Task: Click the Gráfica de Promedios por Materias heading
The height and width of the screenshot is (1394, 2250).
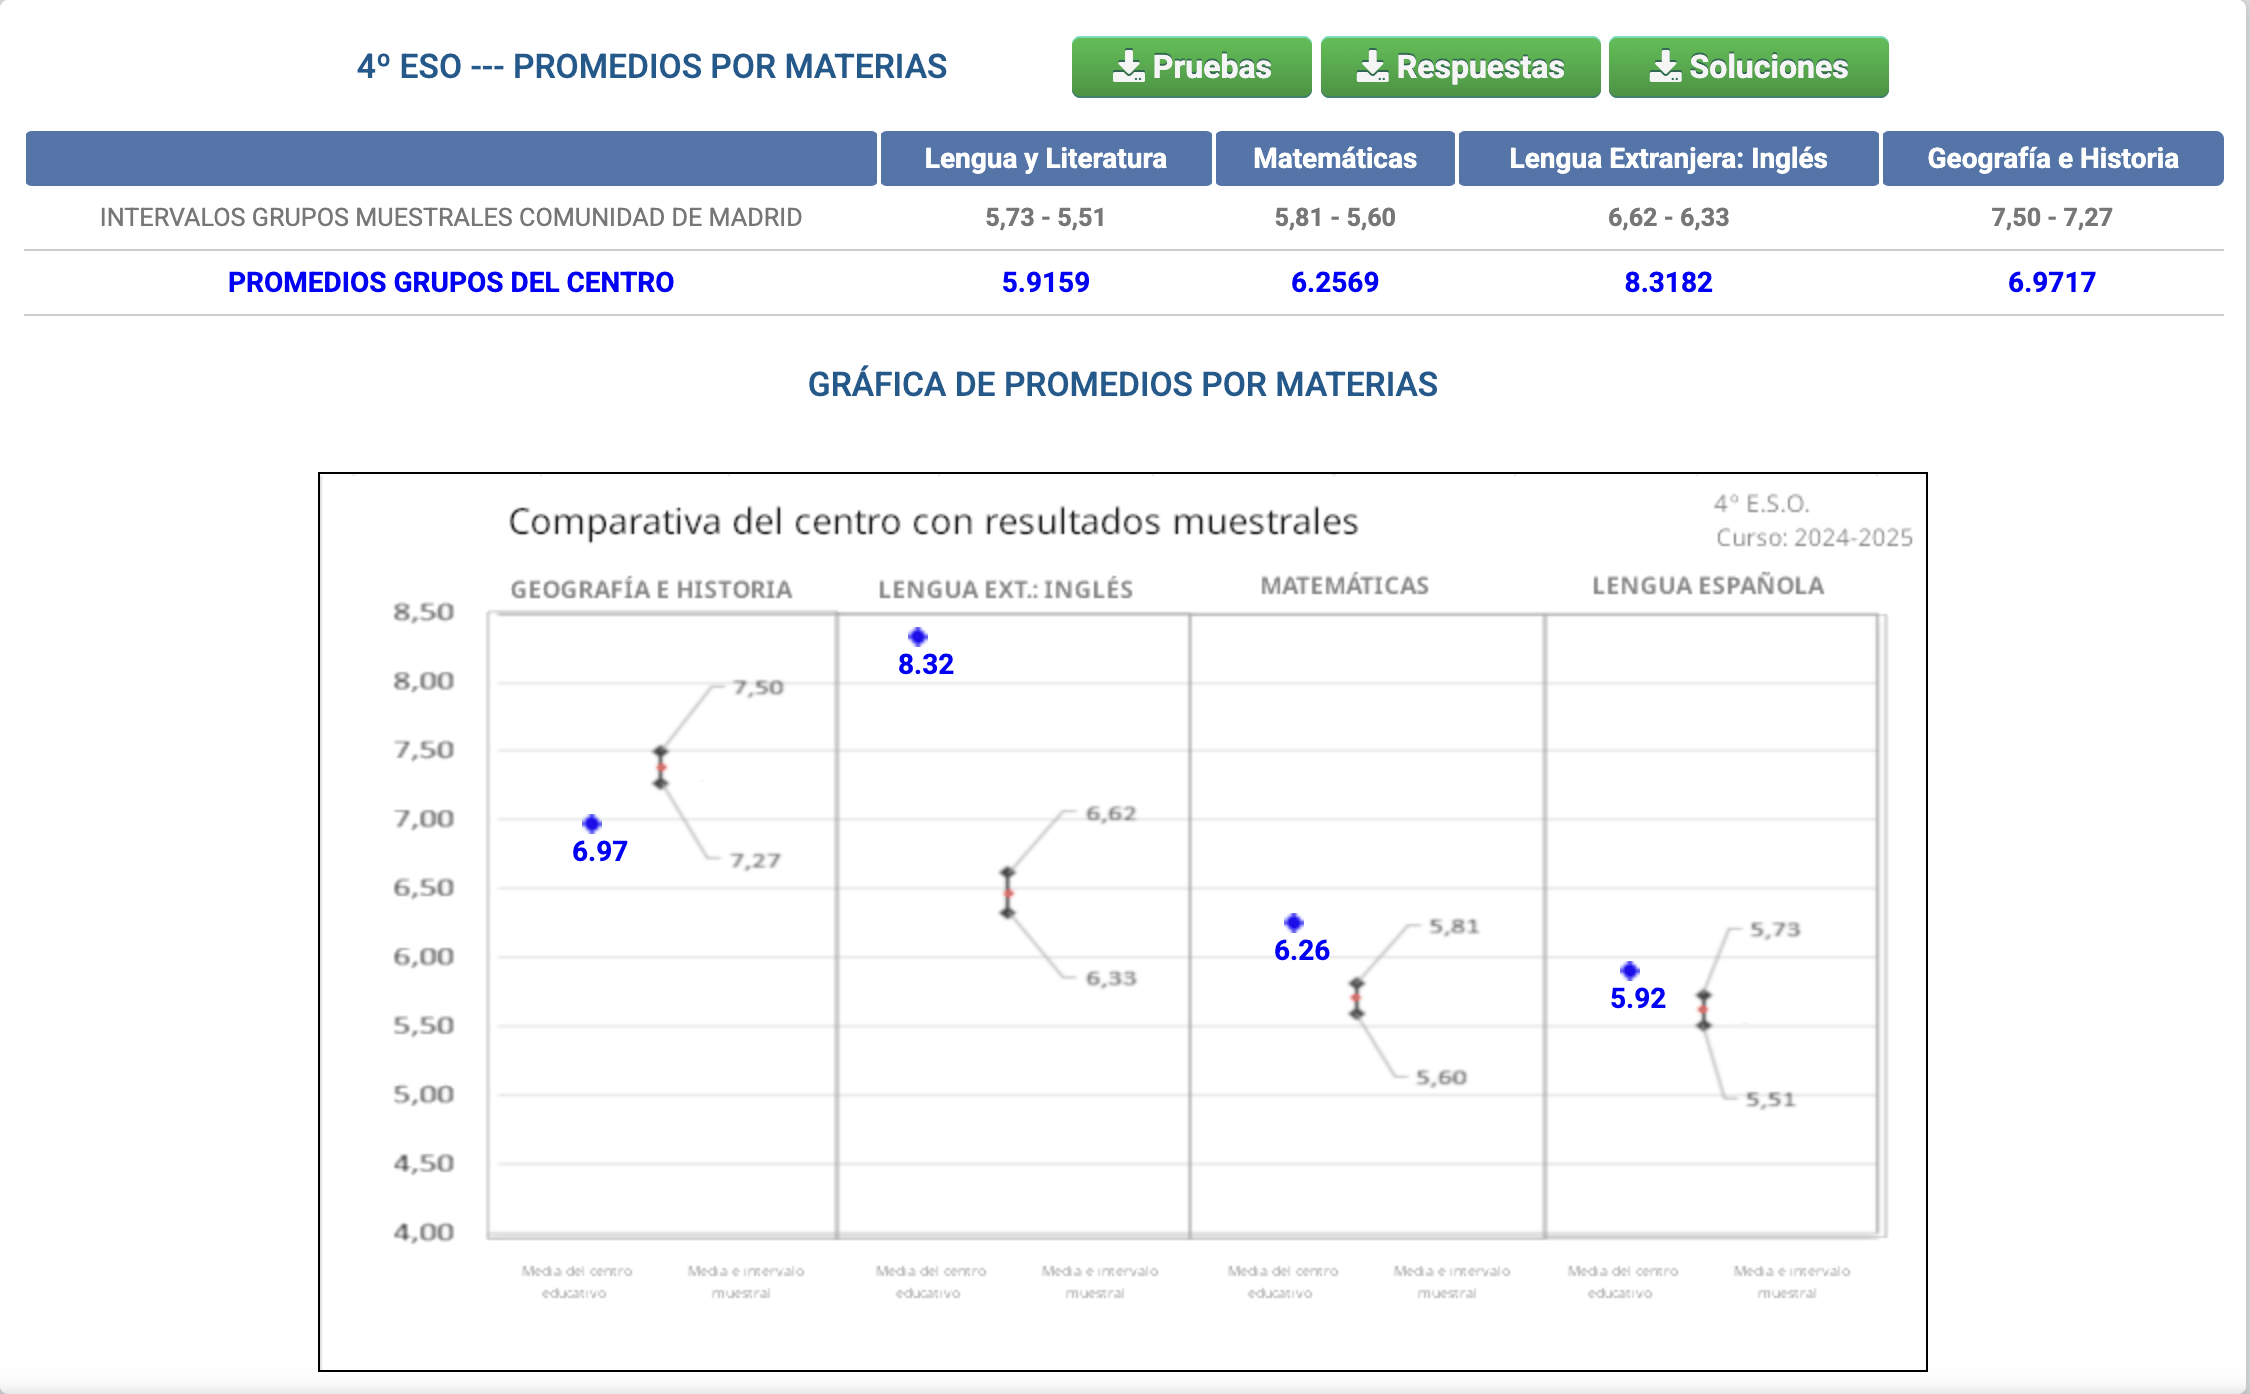Action: point(1122,384)
